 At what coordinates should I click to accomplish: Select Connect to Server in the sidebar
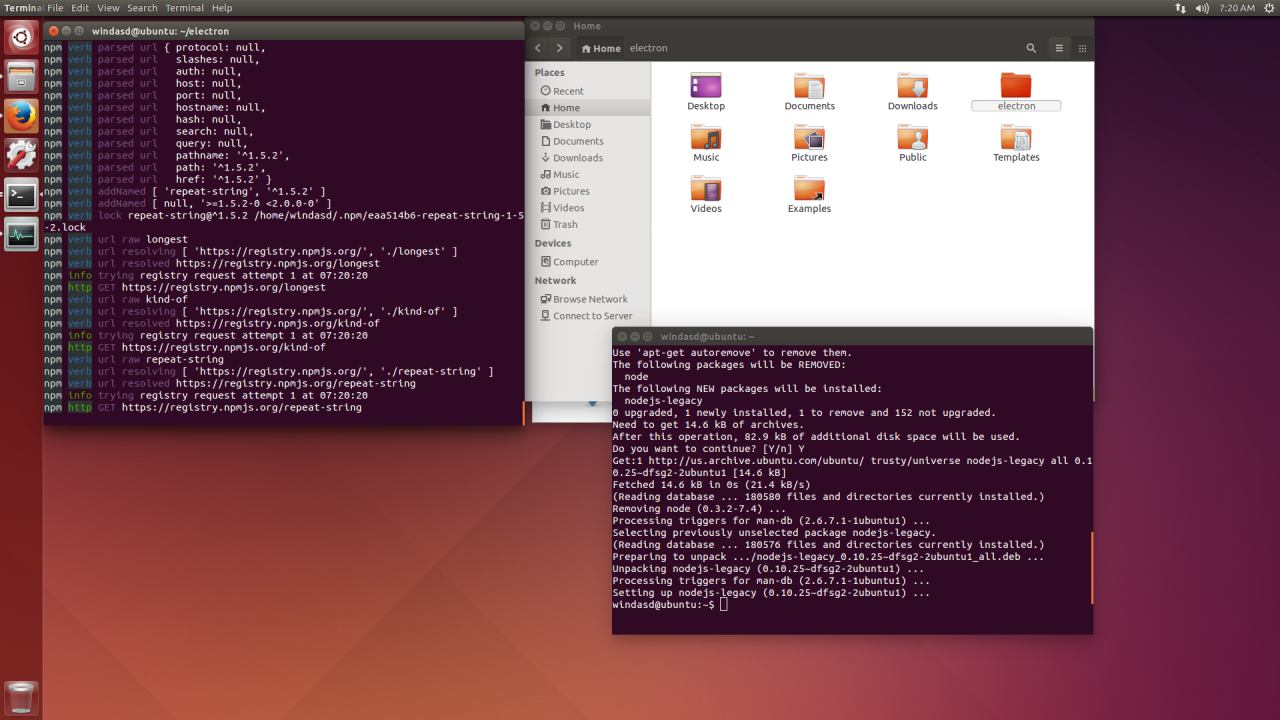pos(592,316)
